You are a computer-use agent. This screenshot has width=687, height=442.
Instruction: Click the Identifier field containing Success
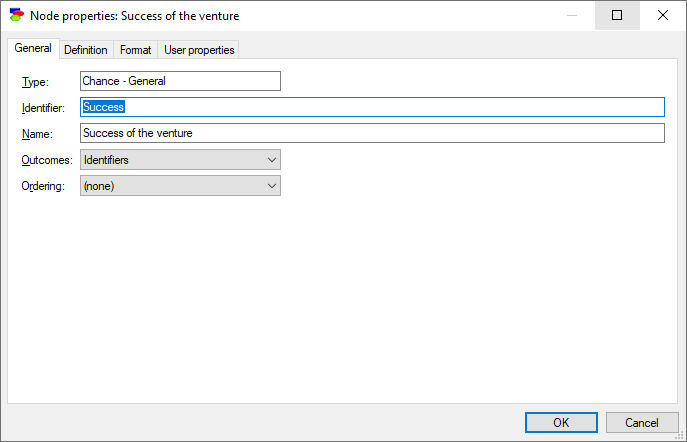point(372,107)
